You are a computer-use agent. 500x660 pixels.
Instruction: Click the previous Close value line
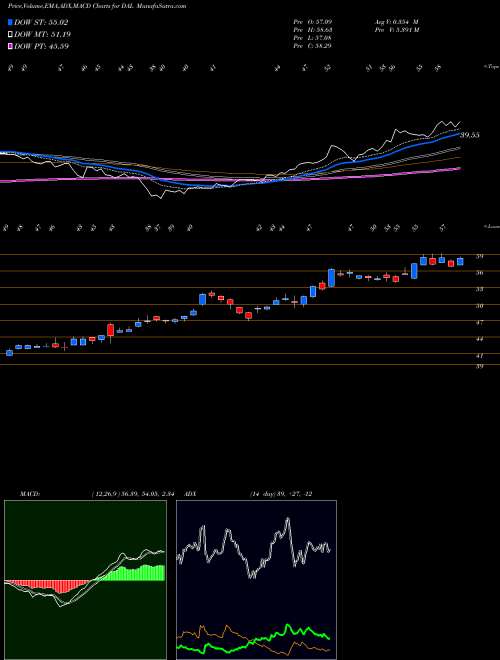[x=314, y=46]
